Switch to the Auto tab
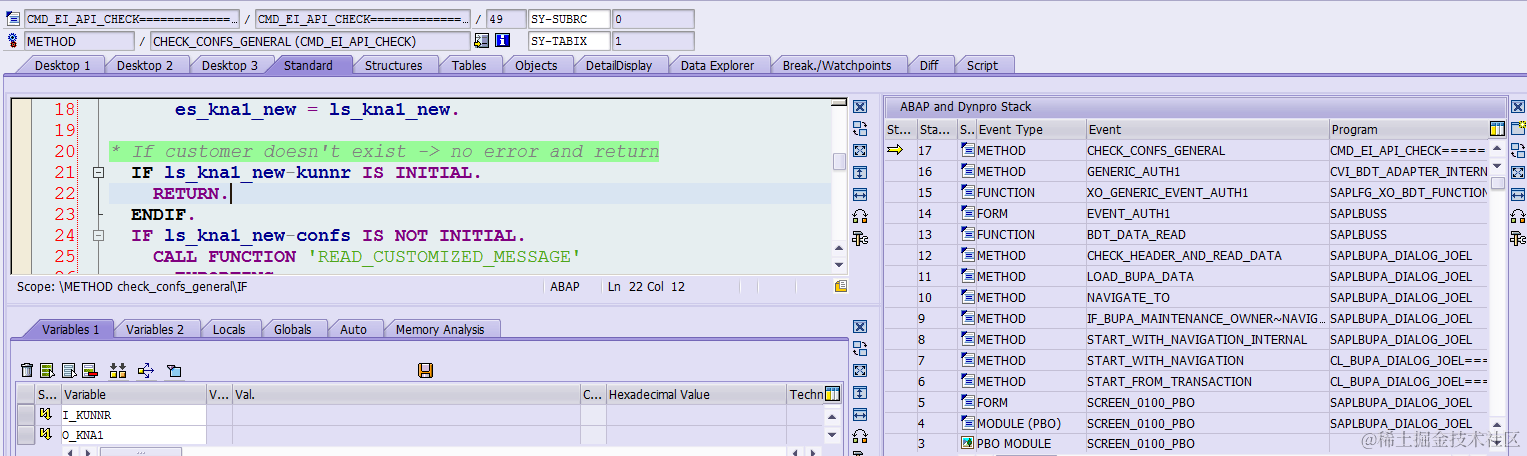The height and width of the screenshot is (456, 1527). point(353,329)
